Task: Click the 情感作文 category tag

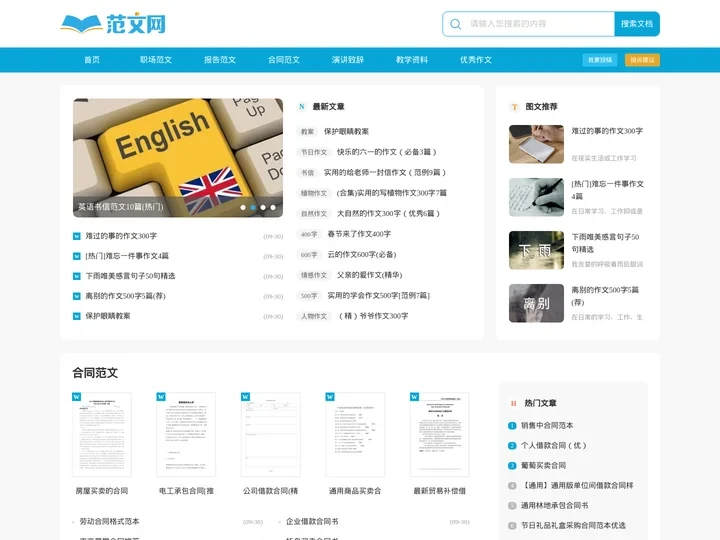Action: pos(314,275)
